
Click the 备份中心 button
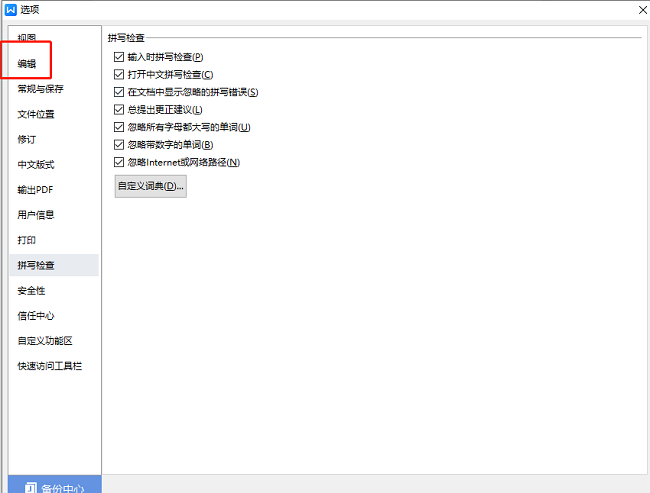[x=54, y=485]
